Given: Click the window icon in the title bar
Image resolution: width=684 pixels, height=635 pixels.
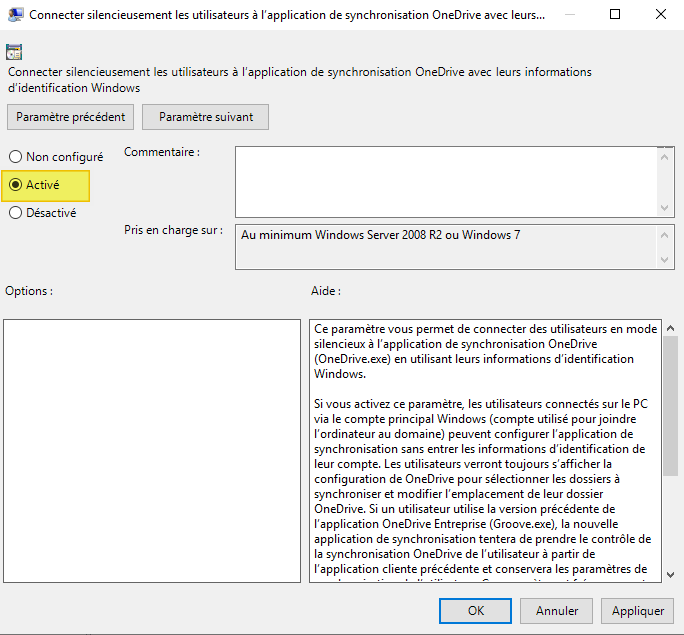Looking at the screenshot, I should tap(15, 15).
